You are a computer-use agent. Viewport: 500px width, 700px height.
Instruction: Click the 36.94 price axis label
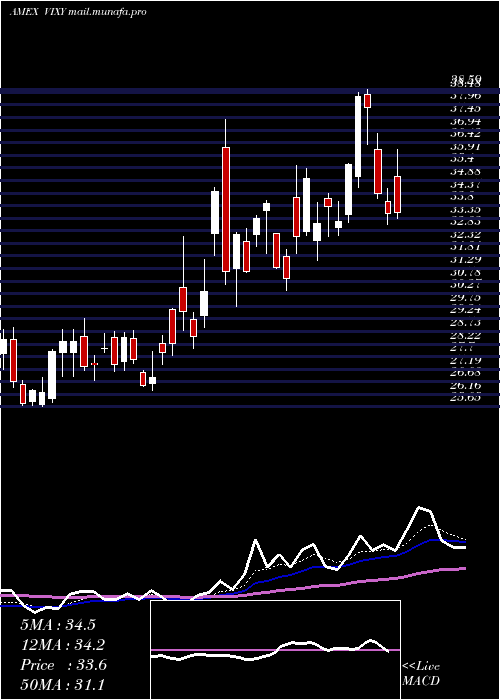coord(465,121)
